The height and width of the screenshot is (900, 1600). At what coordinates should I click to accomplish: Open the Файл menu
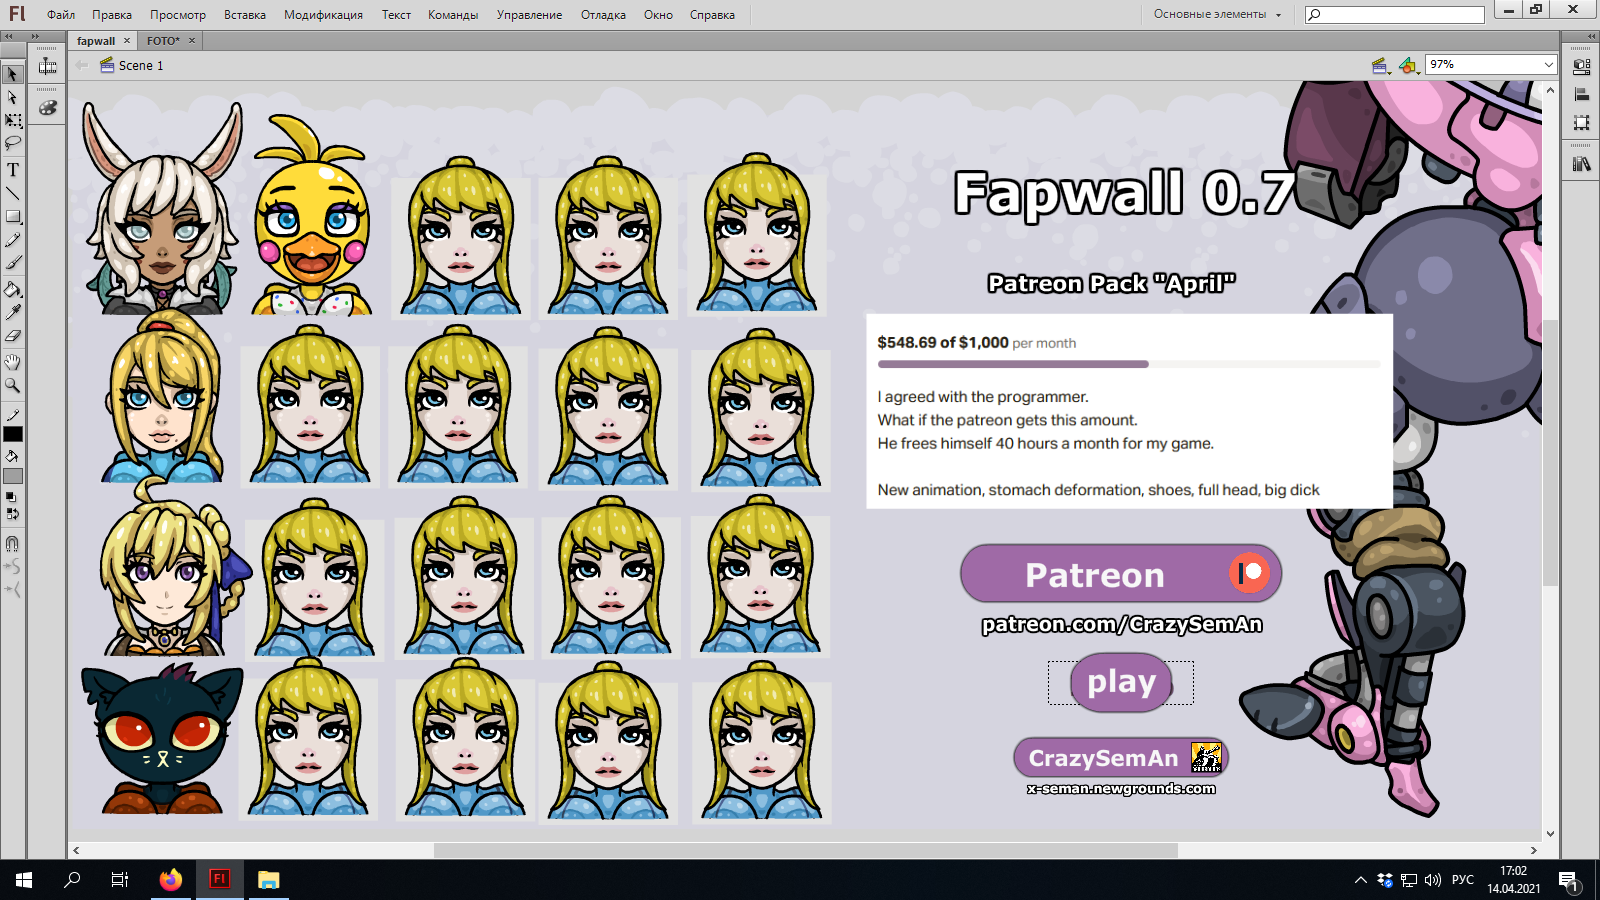click(x=61, y=15)
